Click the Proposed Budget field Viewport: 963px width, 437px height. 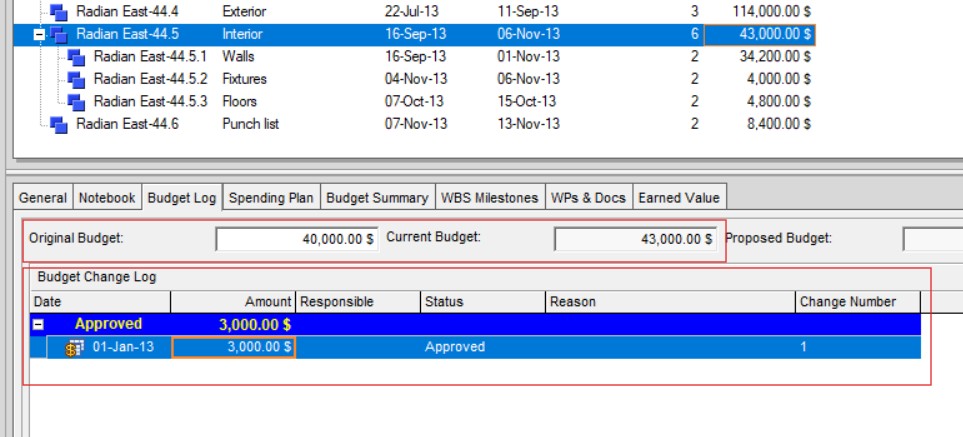pos(932,240)
